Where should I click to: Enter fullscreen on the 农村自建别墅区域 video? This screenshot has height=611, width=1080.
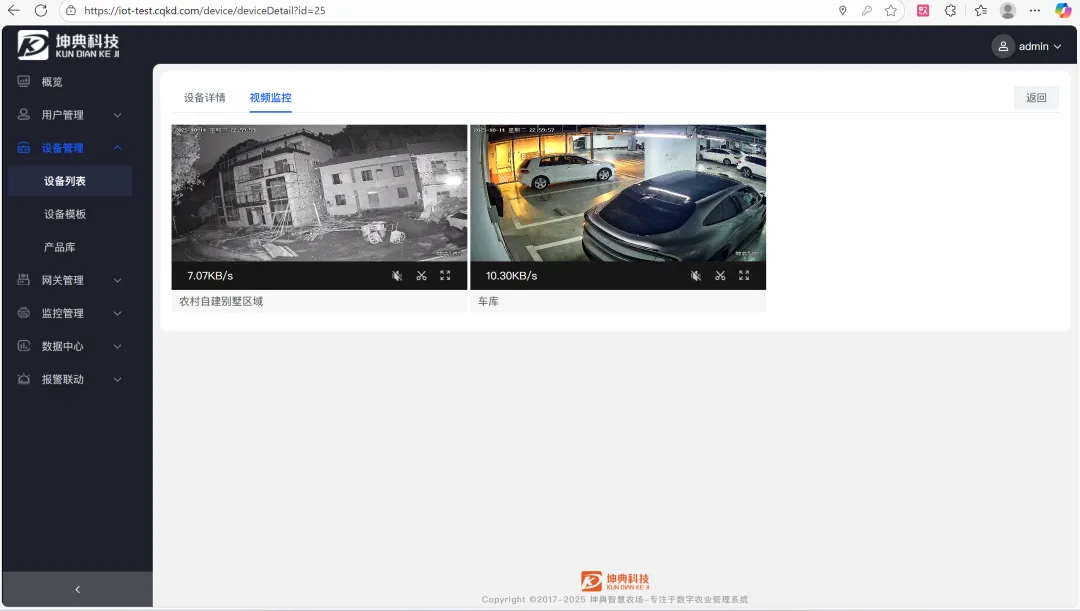pyautogui.click(x=446, y=276)
